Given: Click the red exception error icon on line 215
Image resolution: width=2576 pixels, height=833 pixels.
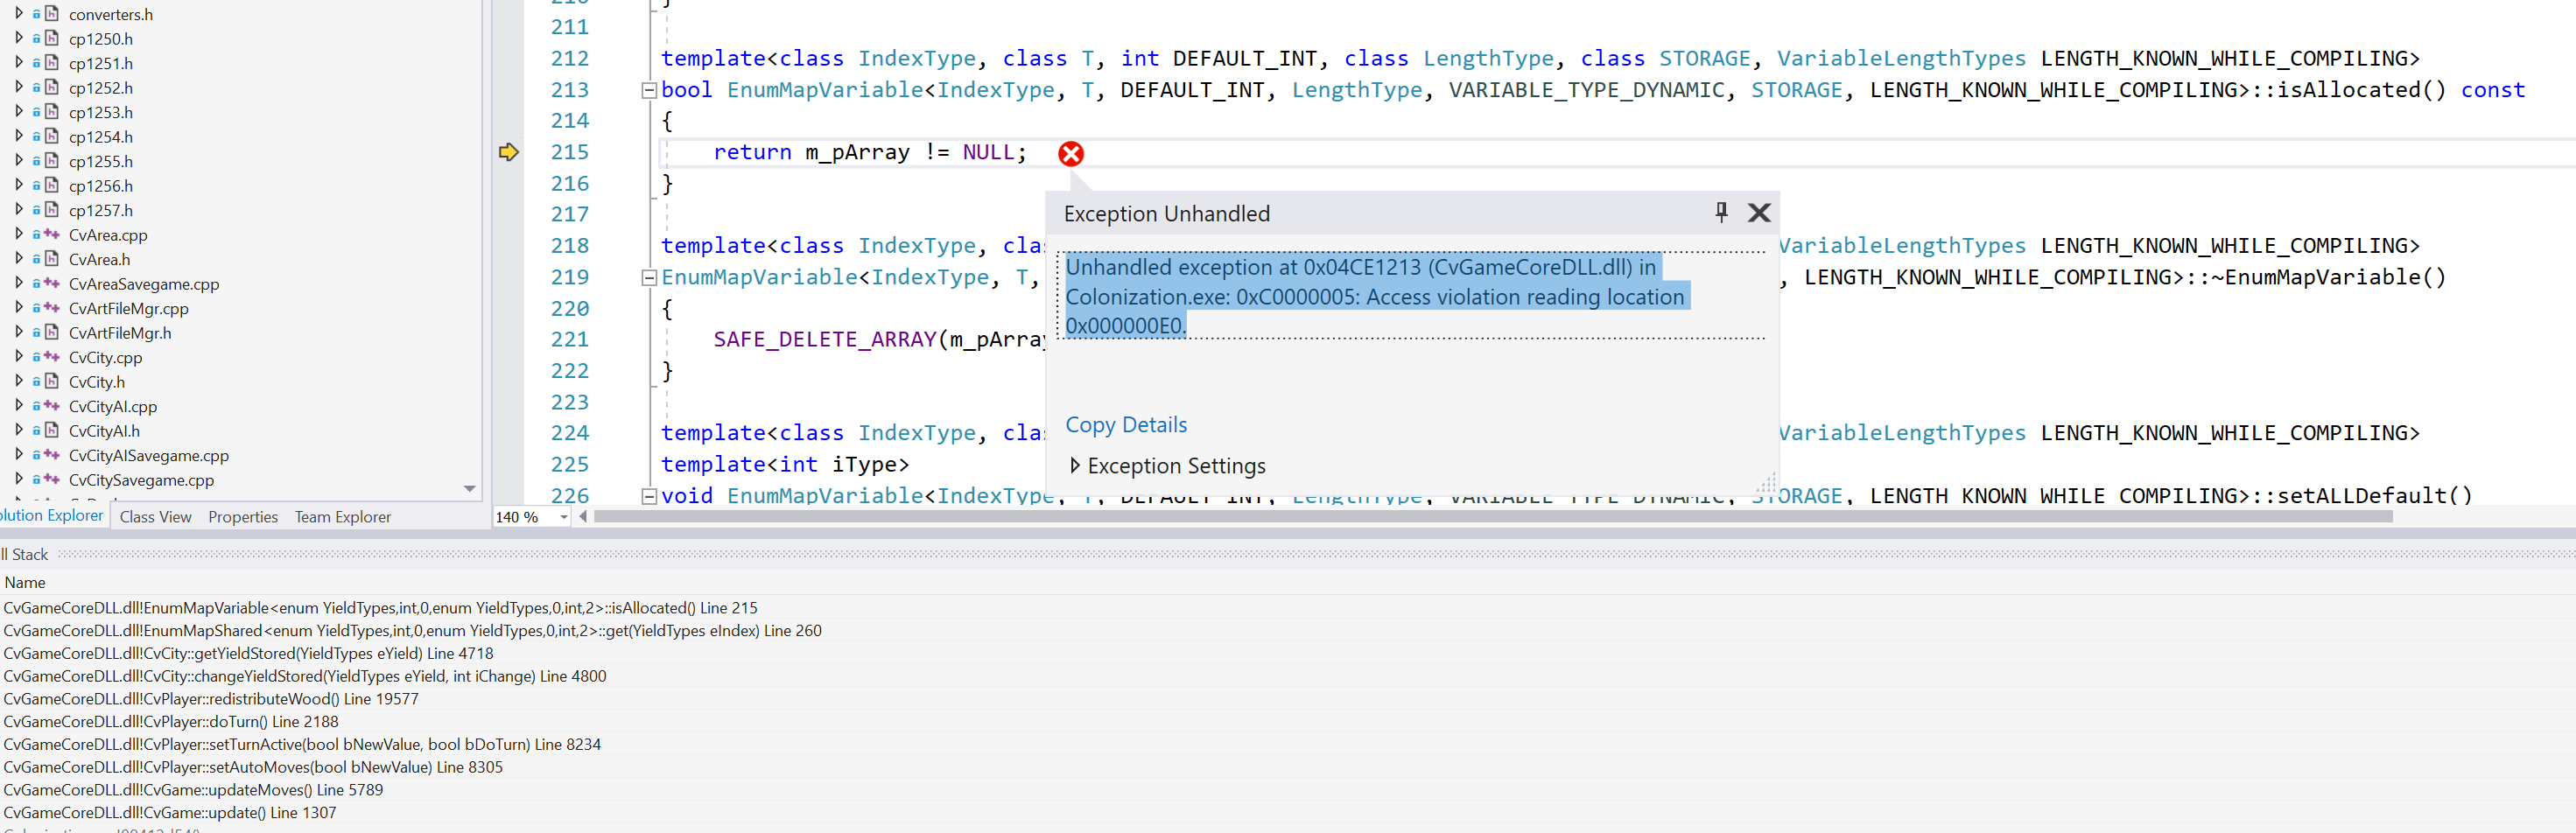Looking at the screenshot, I should [x=1070, y=153].
